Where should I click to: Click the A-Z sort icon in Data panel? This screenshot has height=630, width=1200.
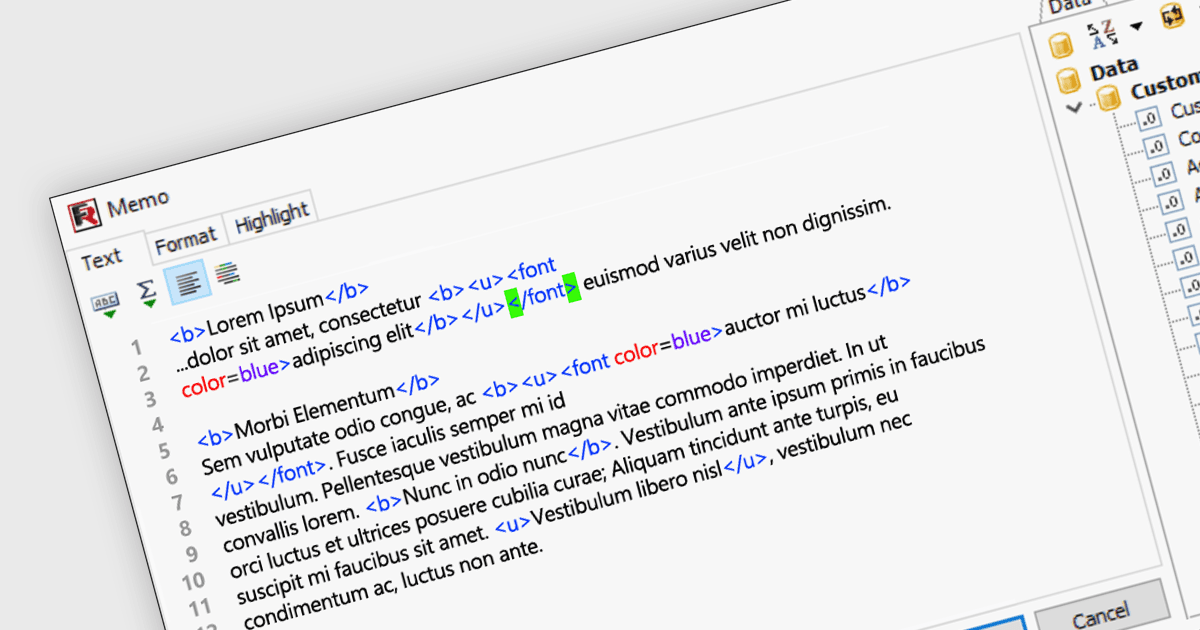[x=1103, y=33]
